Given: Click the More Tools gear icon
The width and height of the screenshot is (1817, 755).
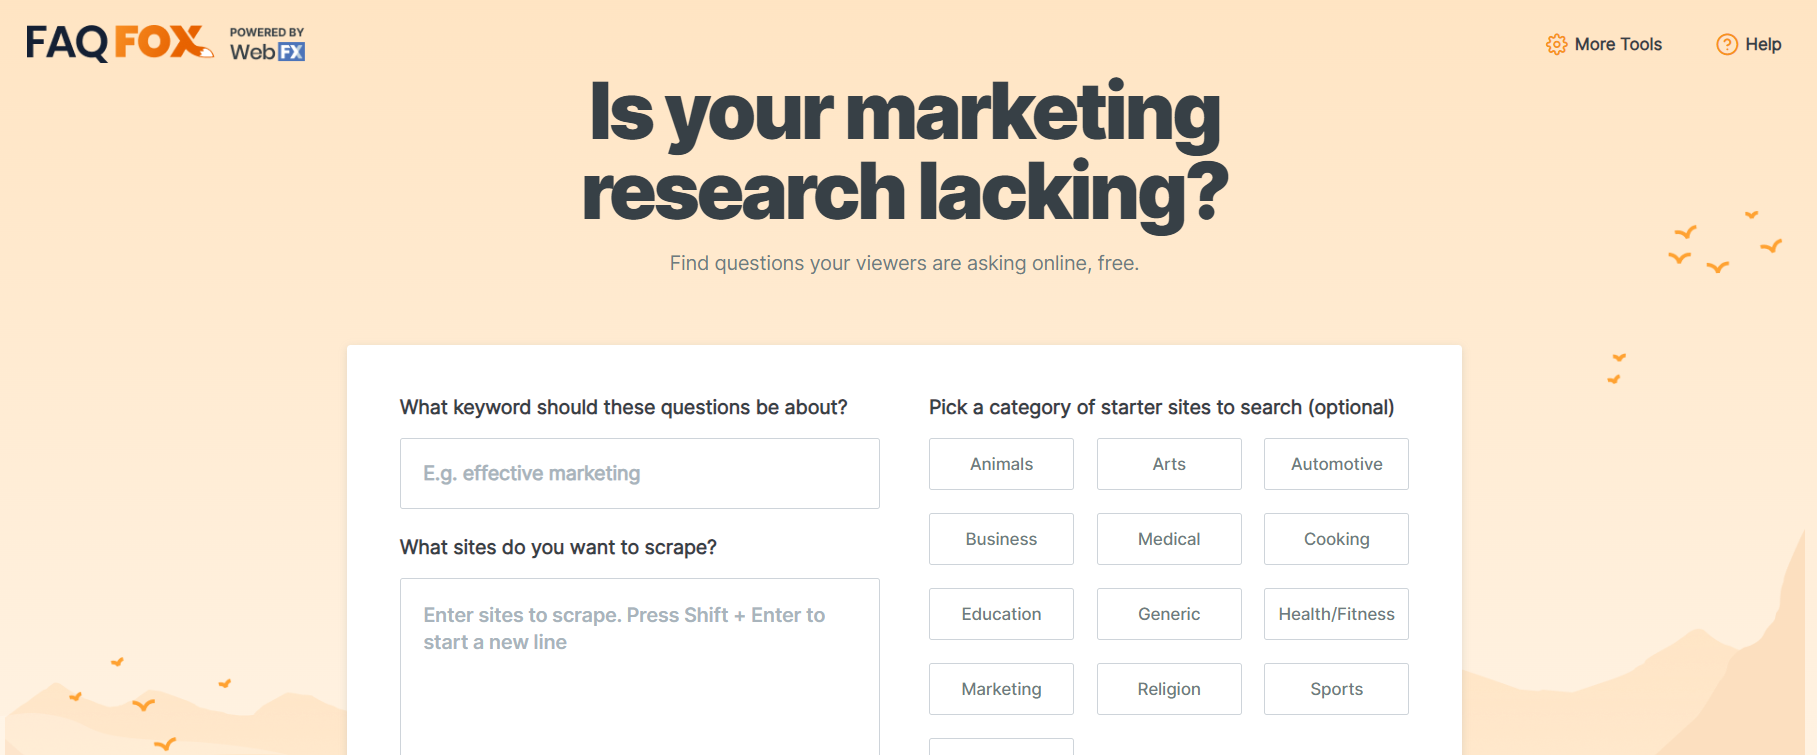Looking at the screenshot, I should [1556, 44].
